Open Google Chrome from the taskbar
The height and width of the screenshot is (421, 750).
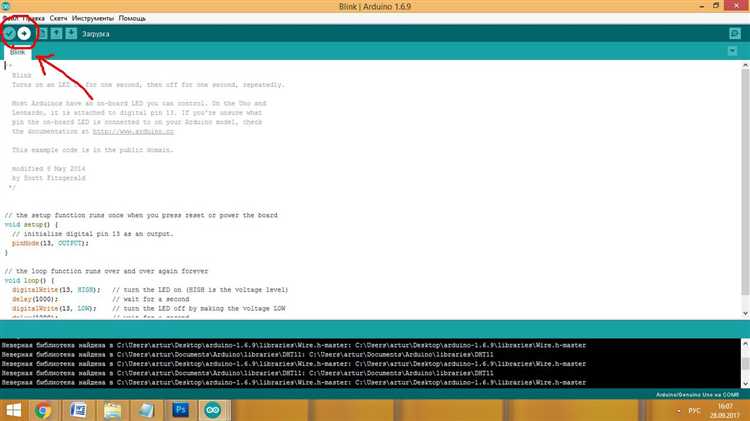[43, 410]
